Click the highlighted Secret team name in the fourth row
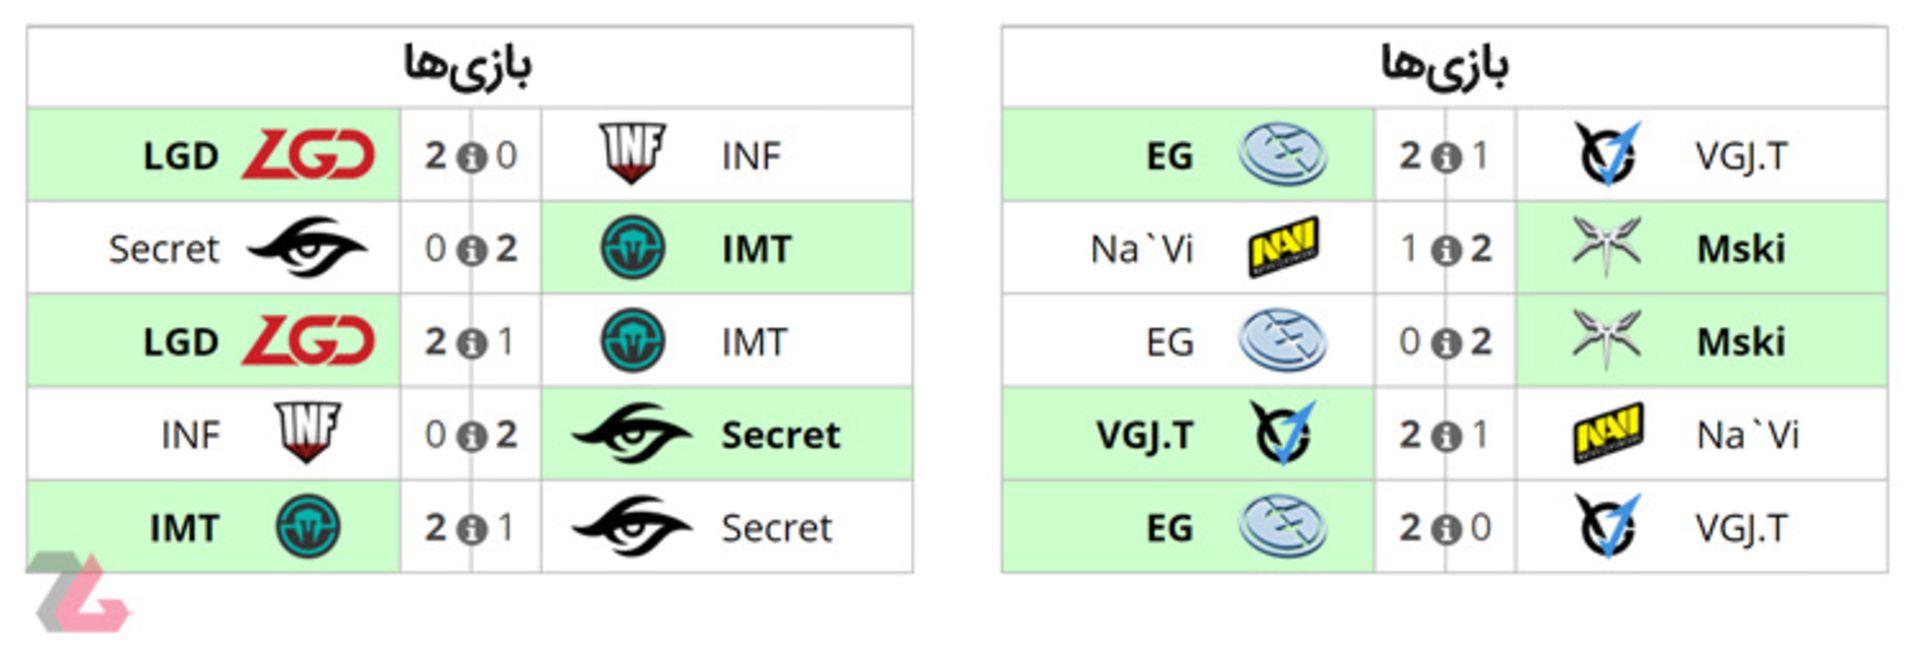Screen dimensions: 1920x648 781,434
